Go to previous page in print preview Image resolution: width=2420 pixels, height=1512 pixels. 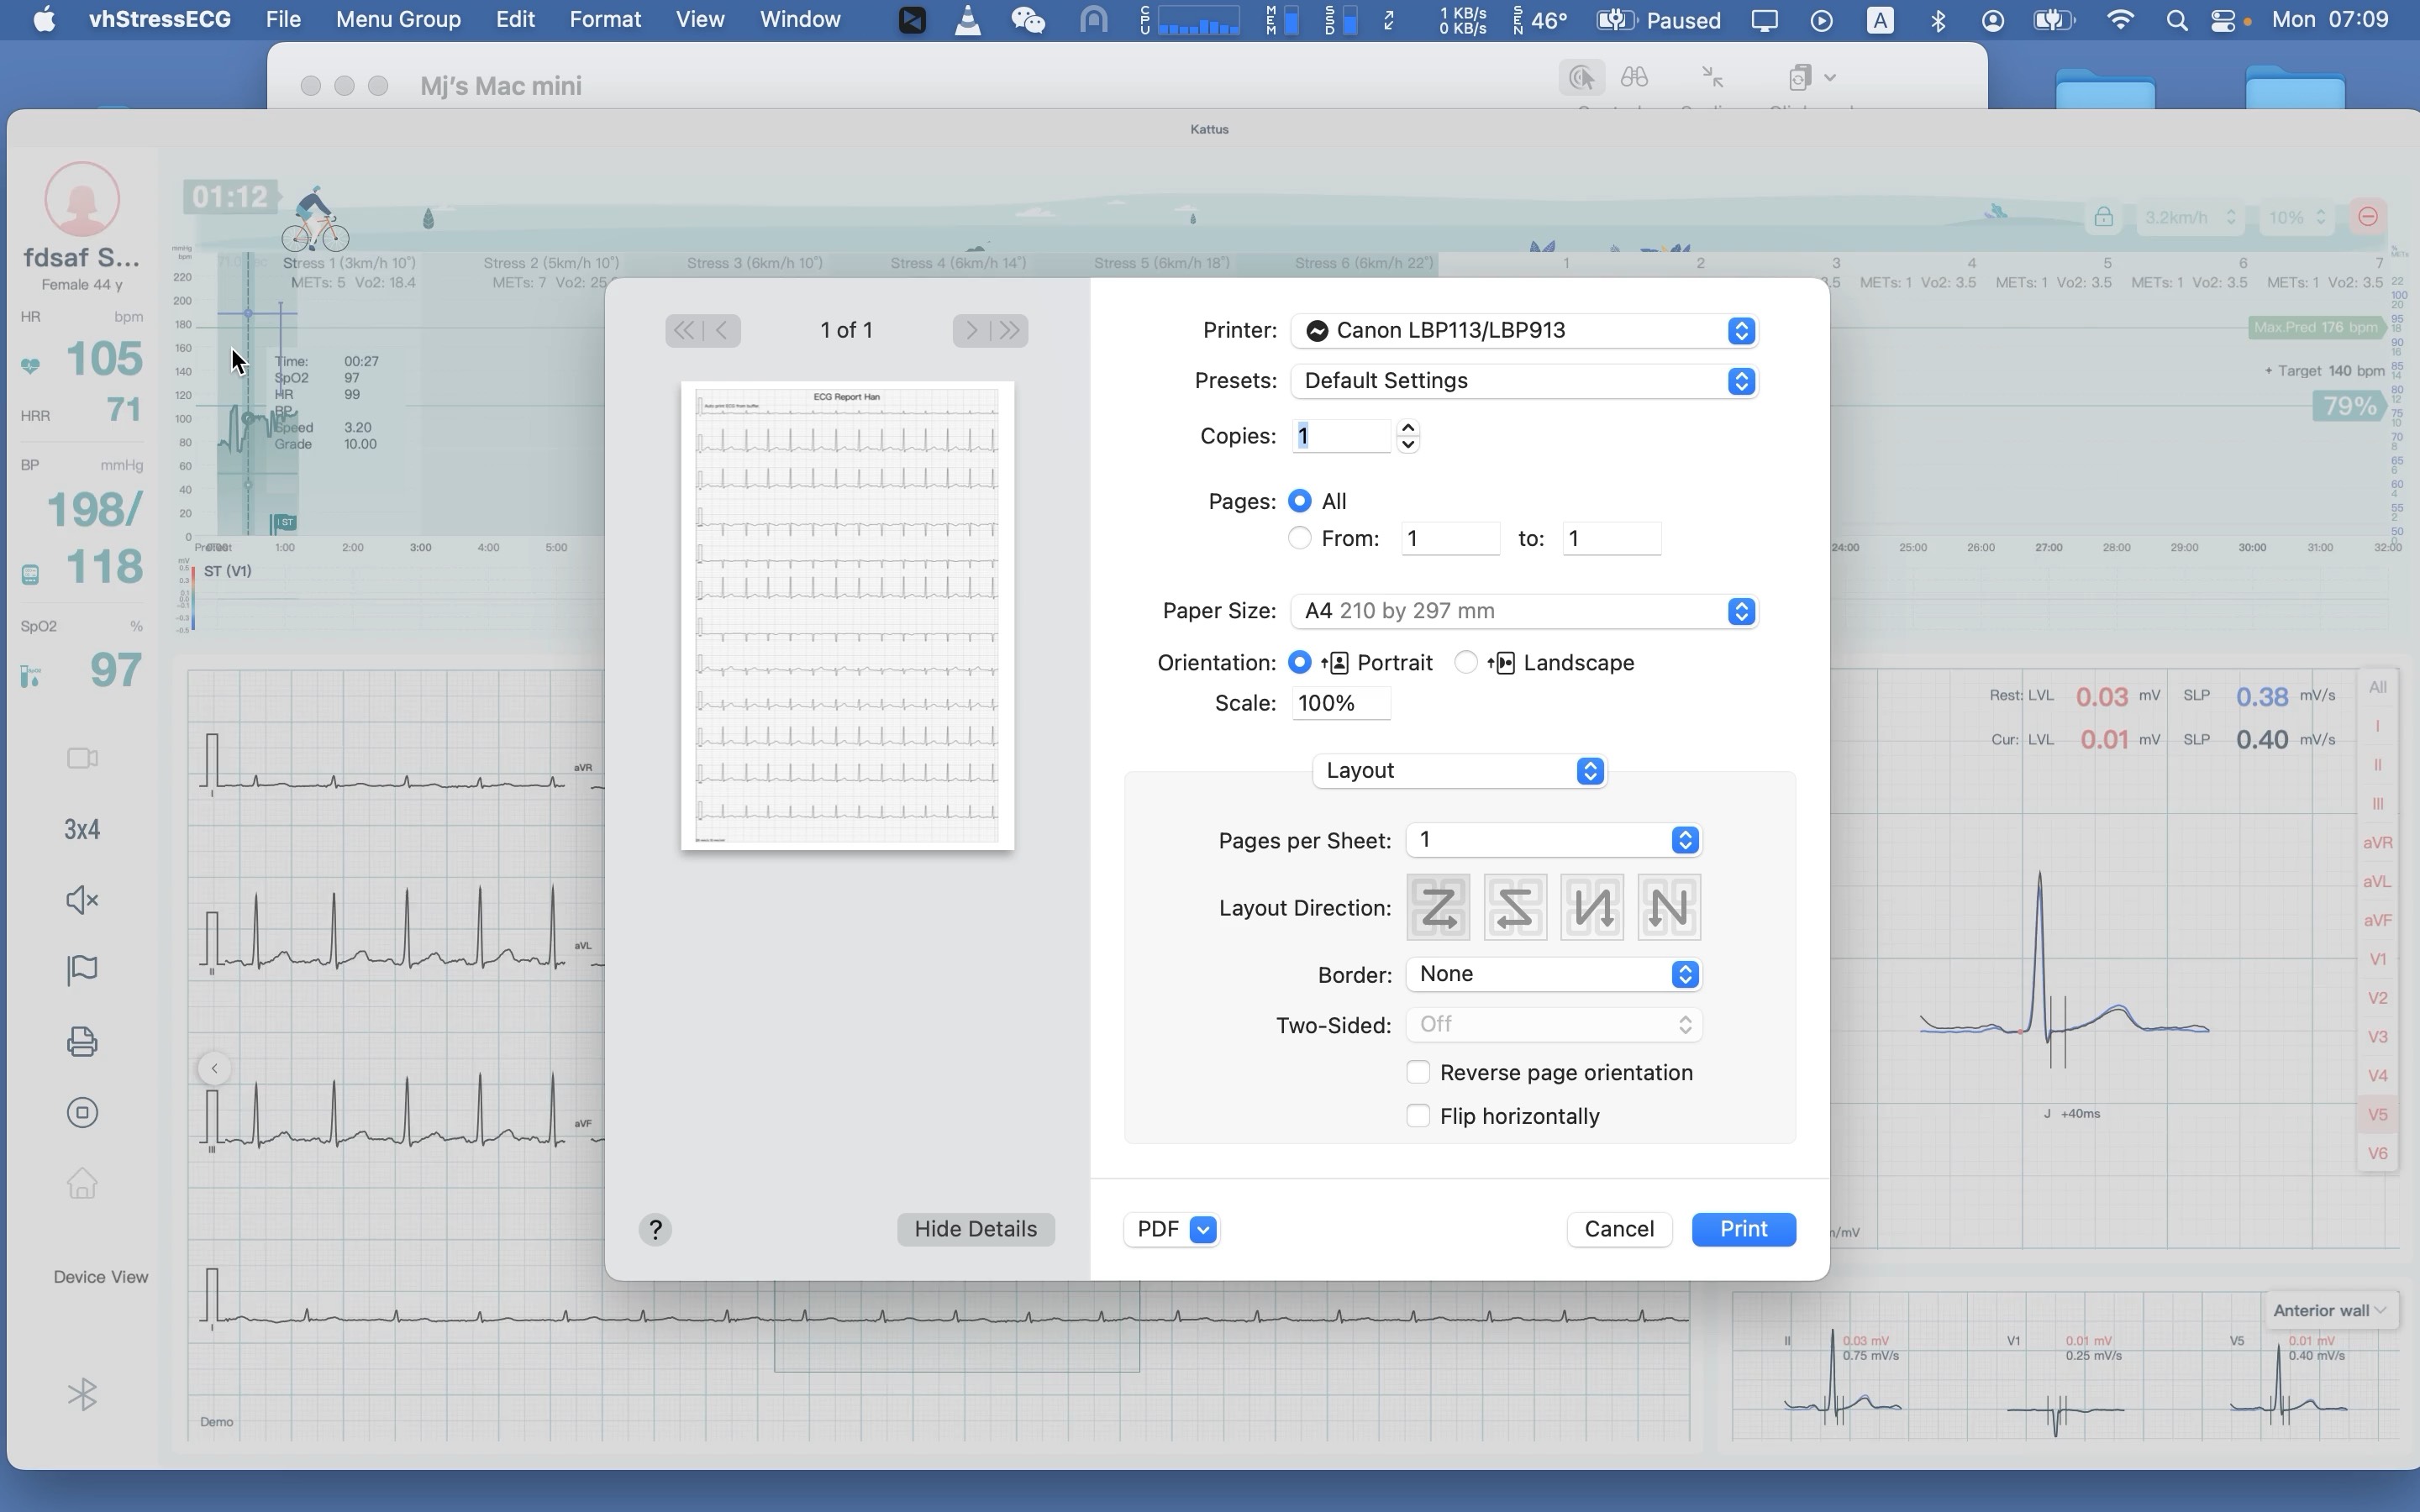[722, 330]
